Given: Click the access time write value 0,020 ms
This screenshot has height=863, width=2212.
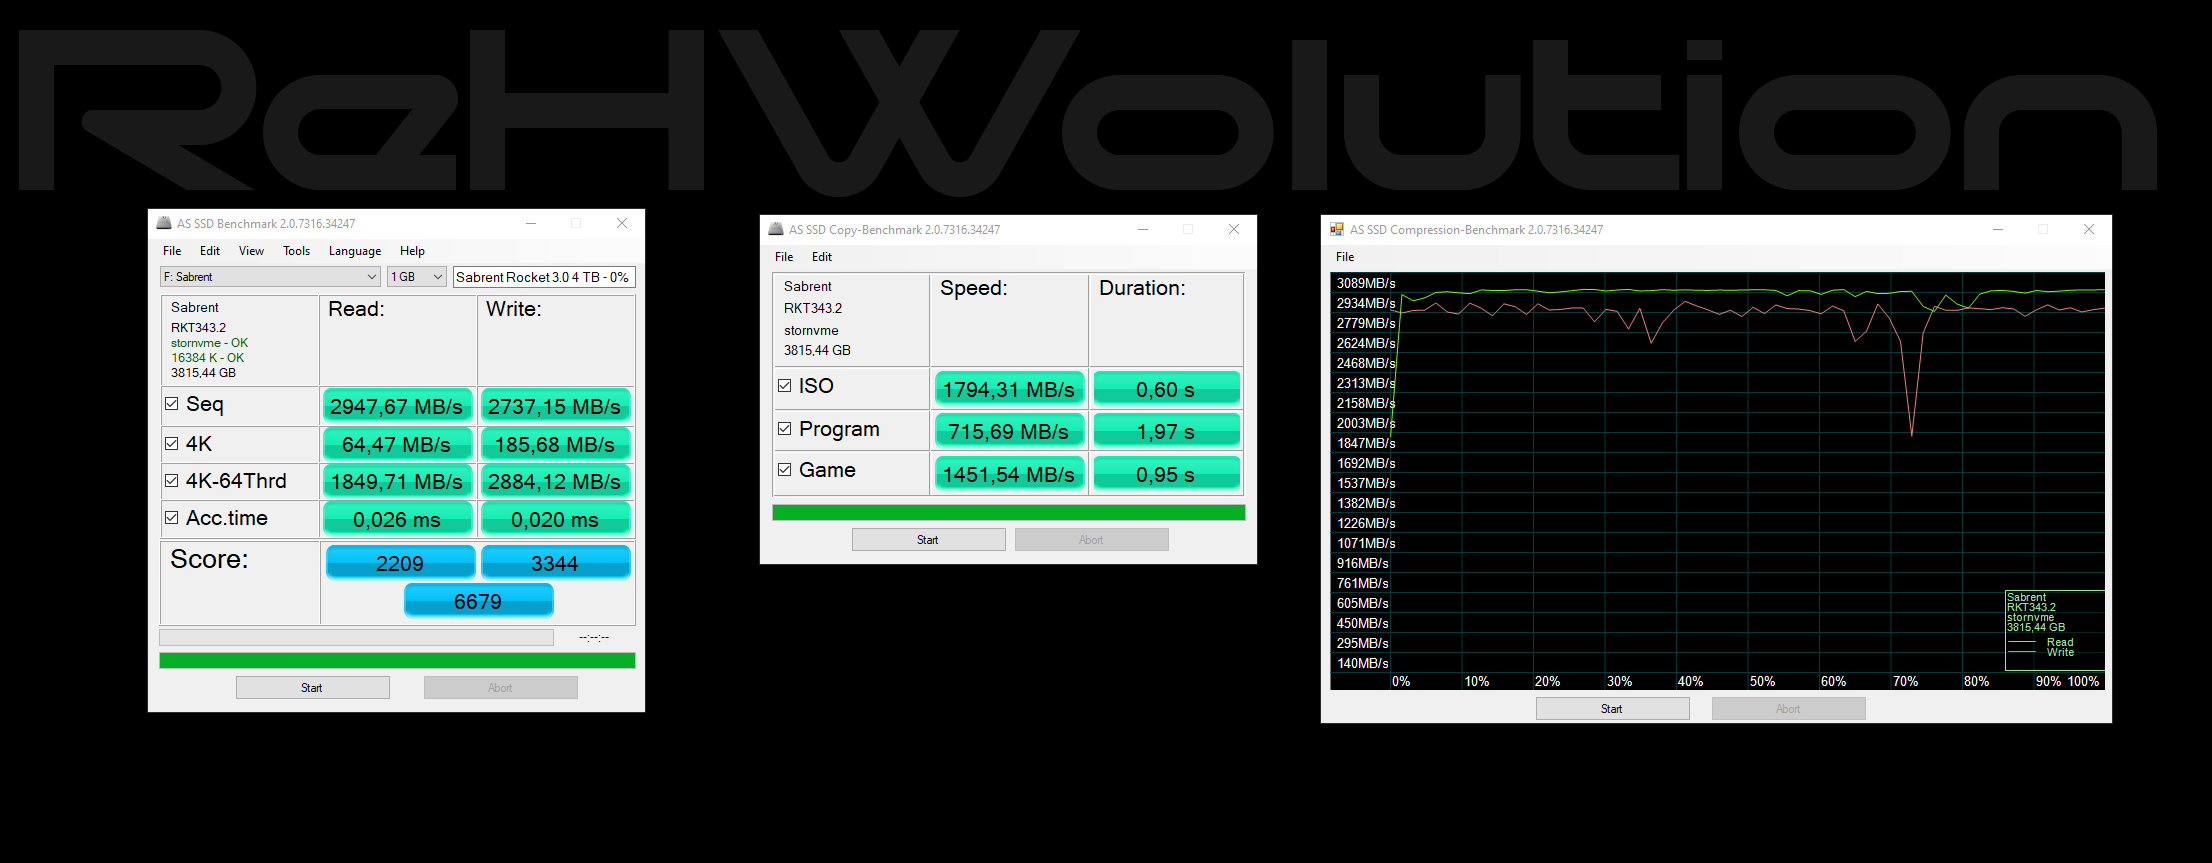Looking at the screenshot, I should pyautogui.click(x=555, y=519).
